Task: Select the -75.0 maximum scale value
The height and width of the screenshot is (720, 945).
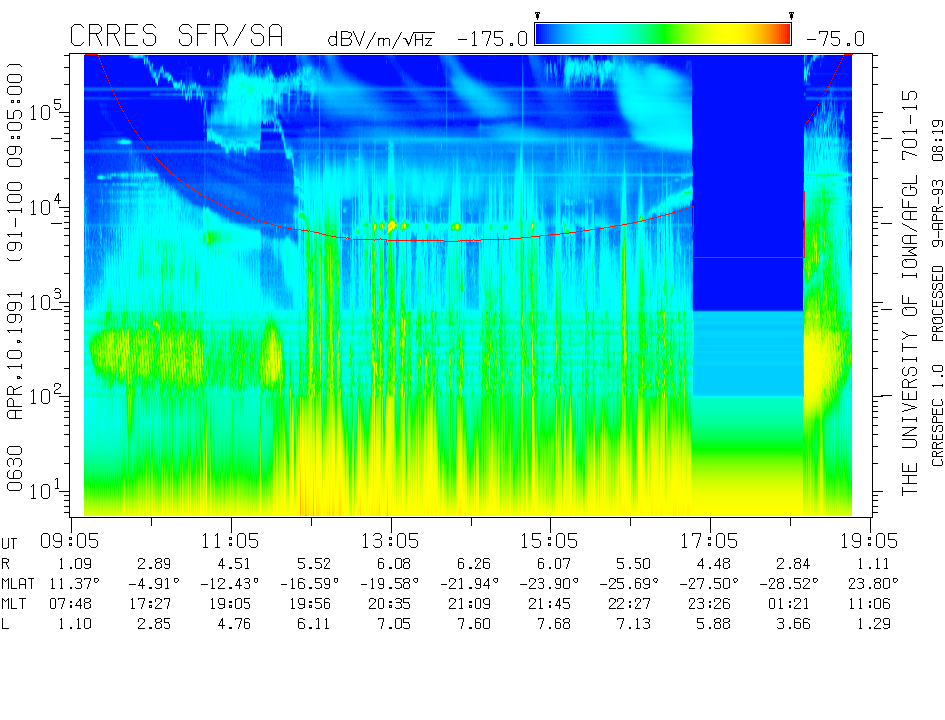Action: (833, 39)
